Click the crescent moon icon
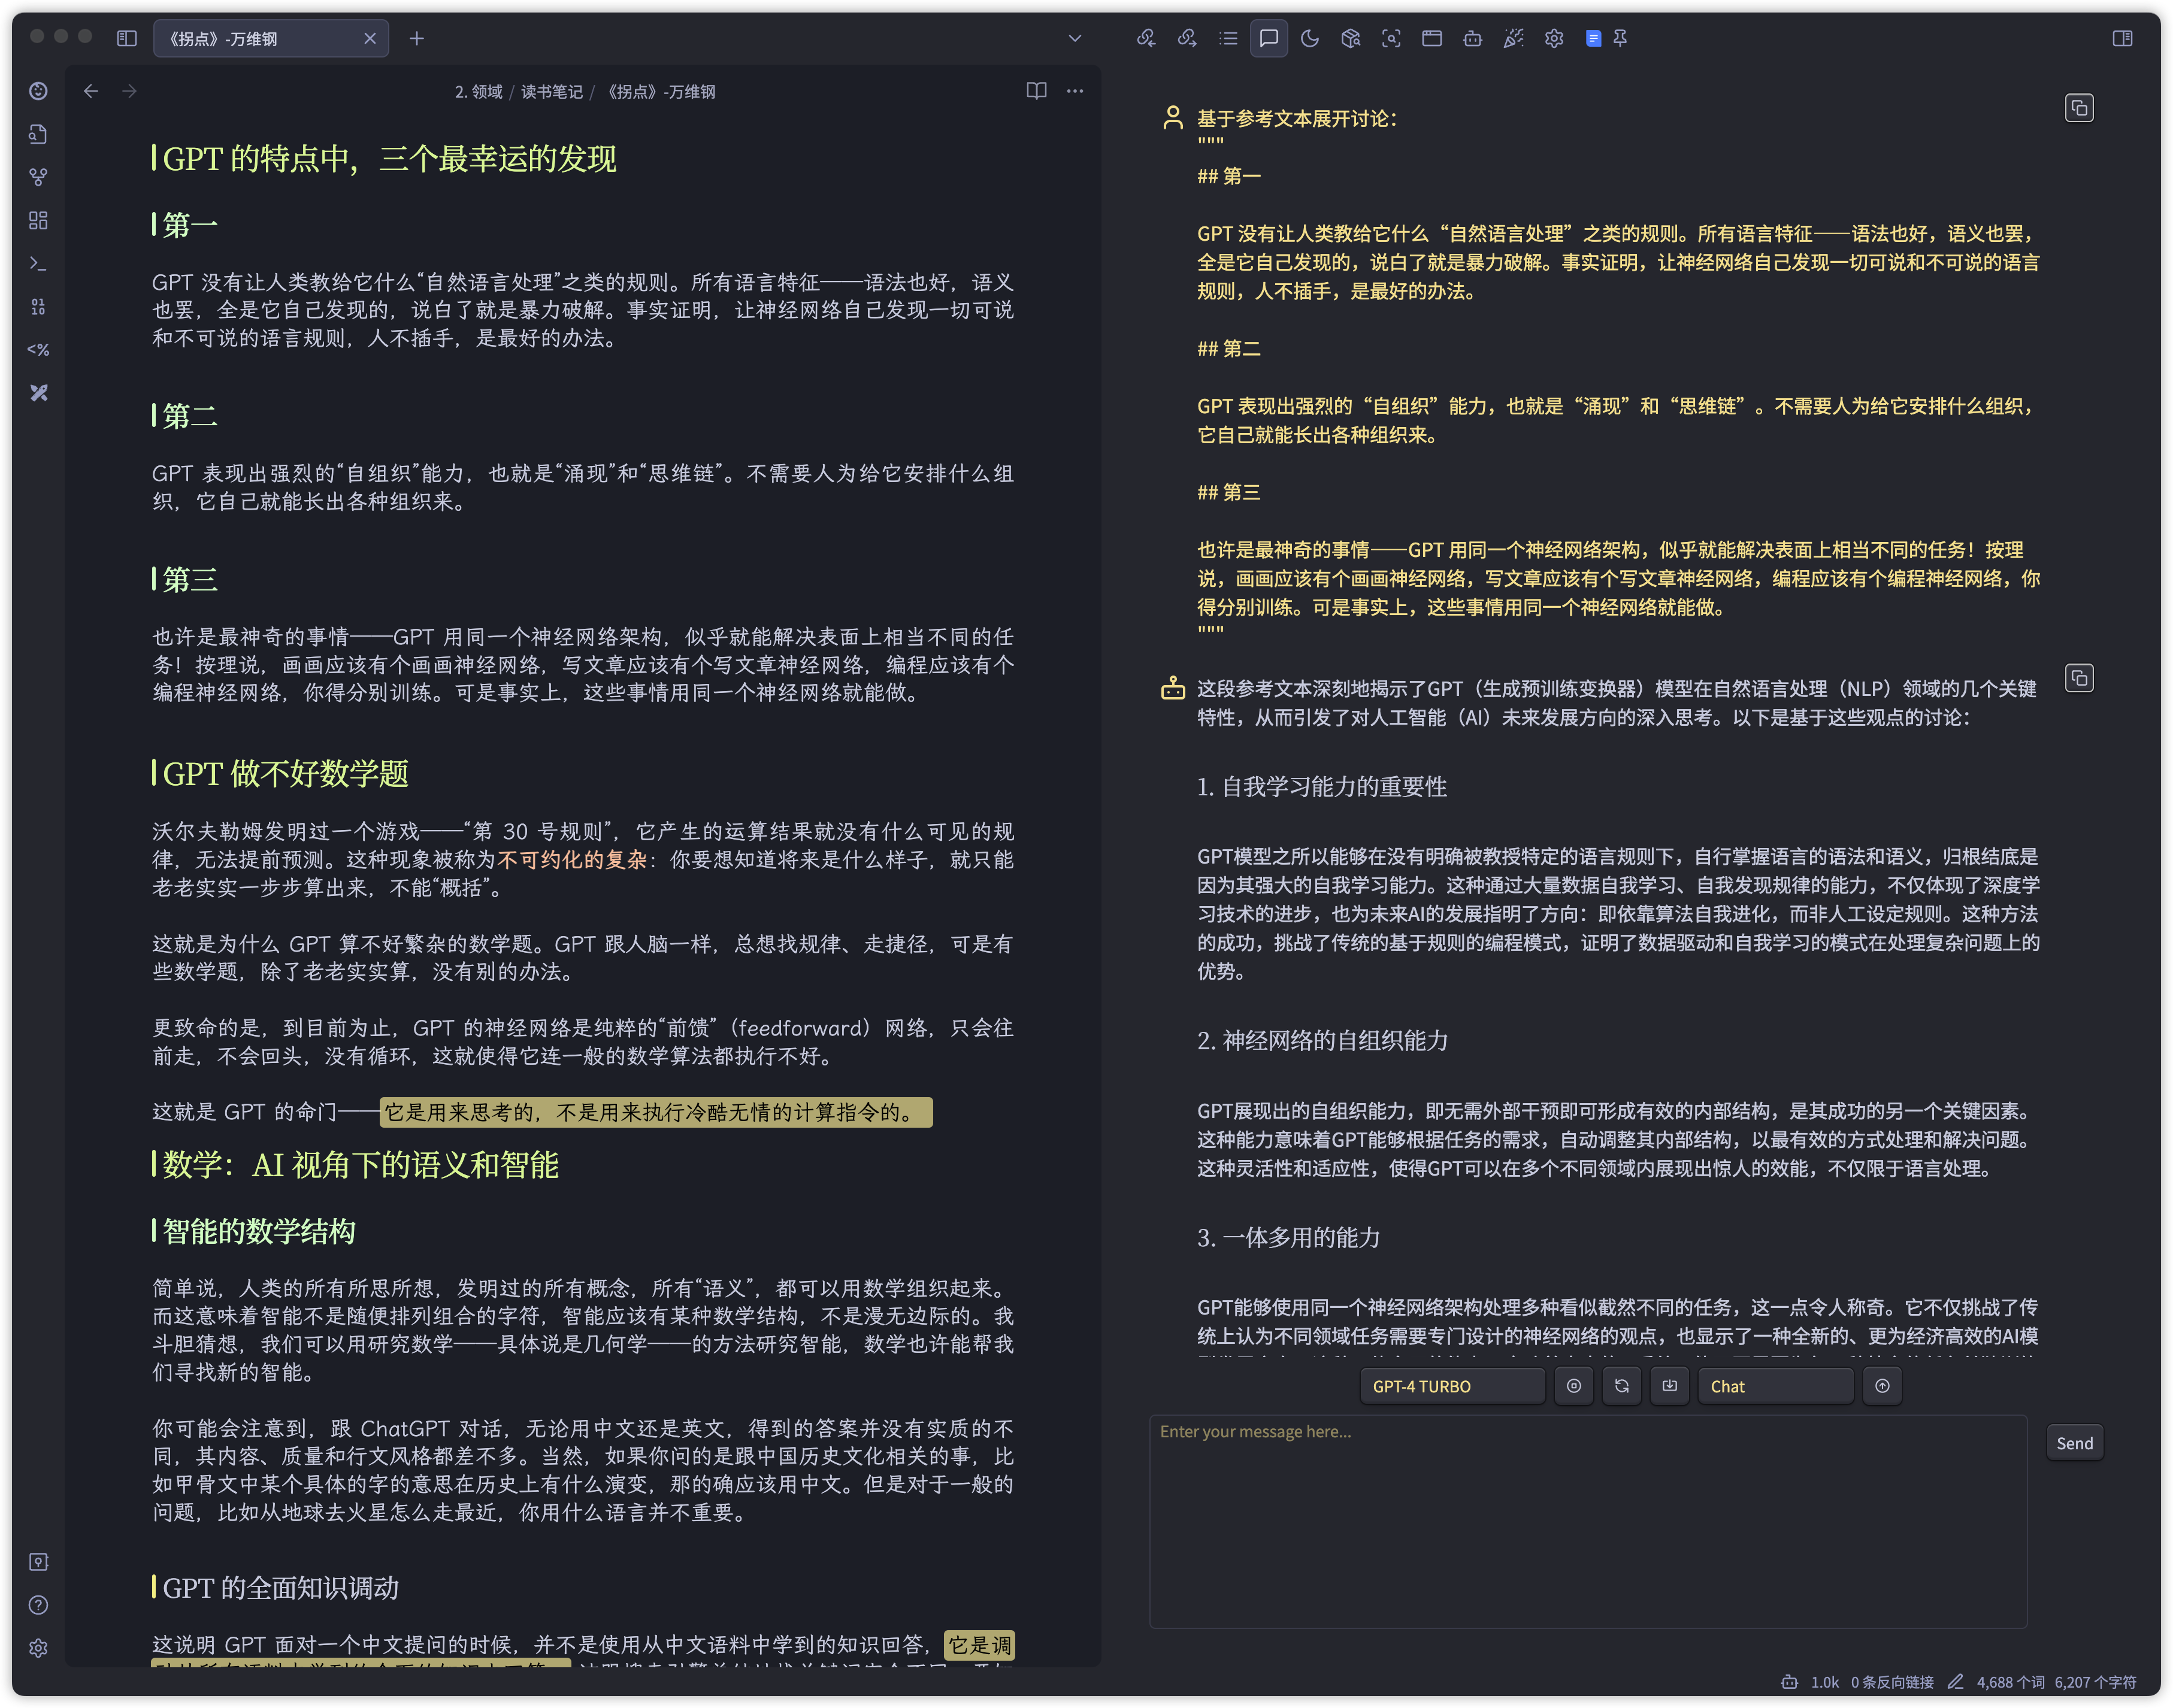The width and height of the screenshot is (2173, 1708). pos(1310,38)
